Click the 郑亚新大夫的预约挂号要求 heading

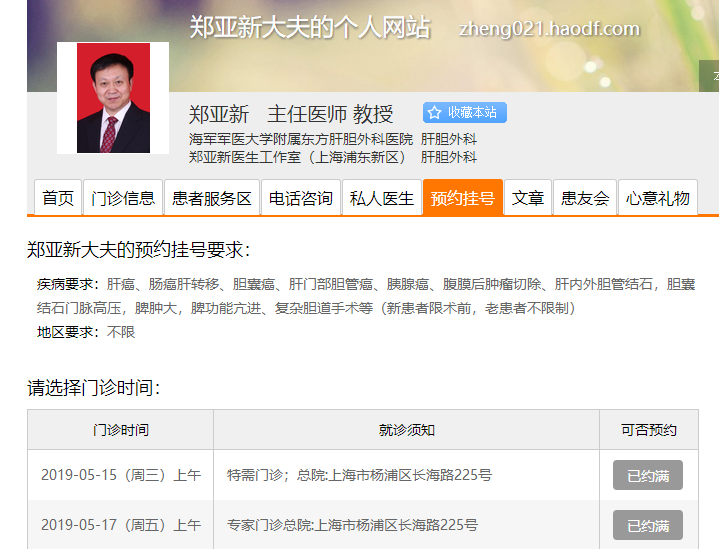pyautogui.click(x=139, y=250)
